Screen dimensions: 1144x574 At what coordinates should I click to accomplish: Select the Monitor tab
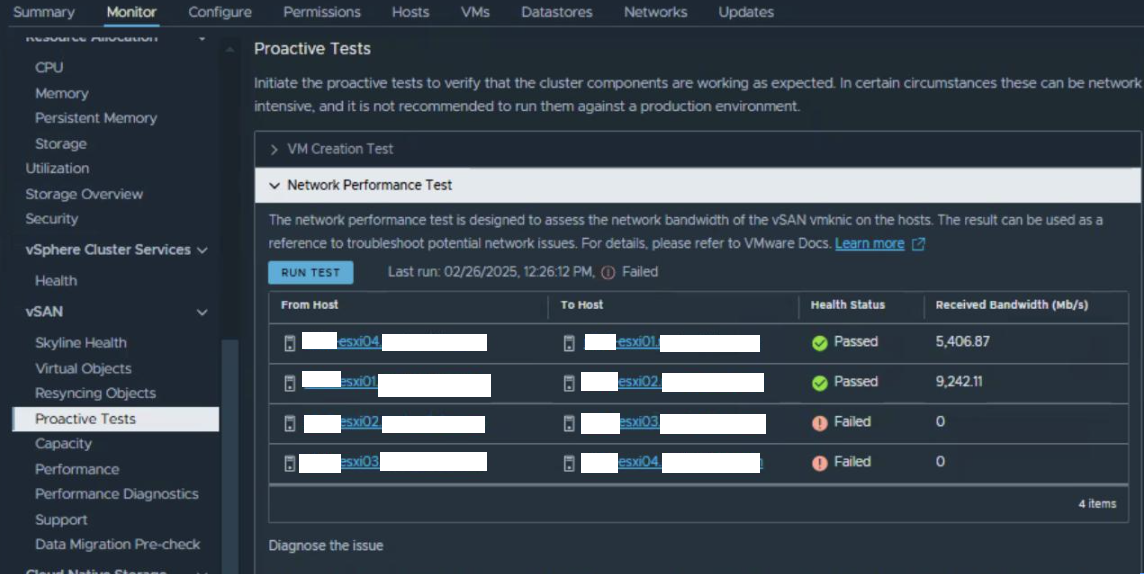pos(131,12)
